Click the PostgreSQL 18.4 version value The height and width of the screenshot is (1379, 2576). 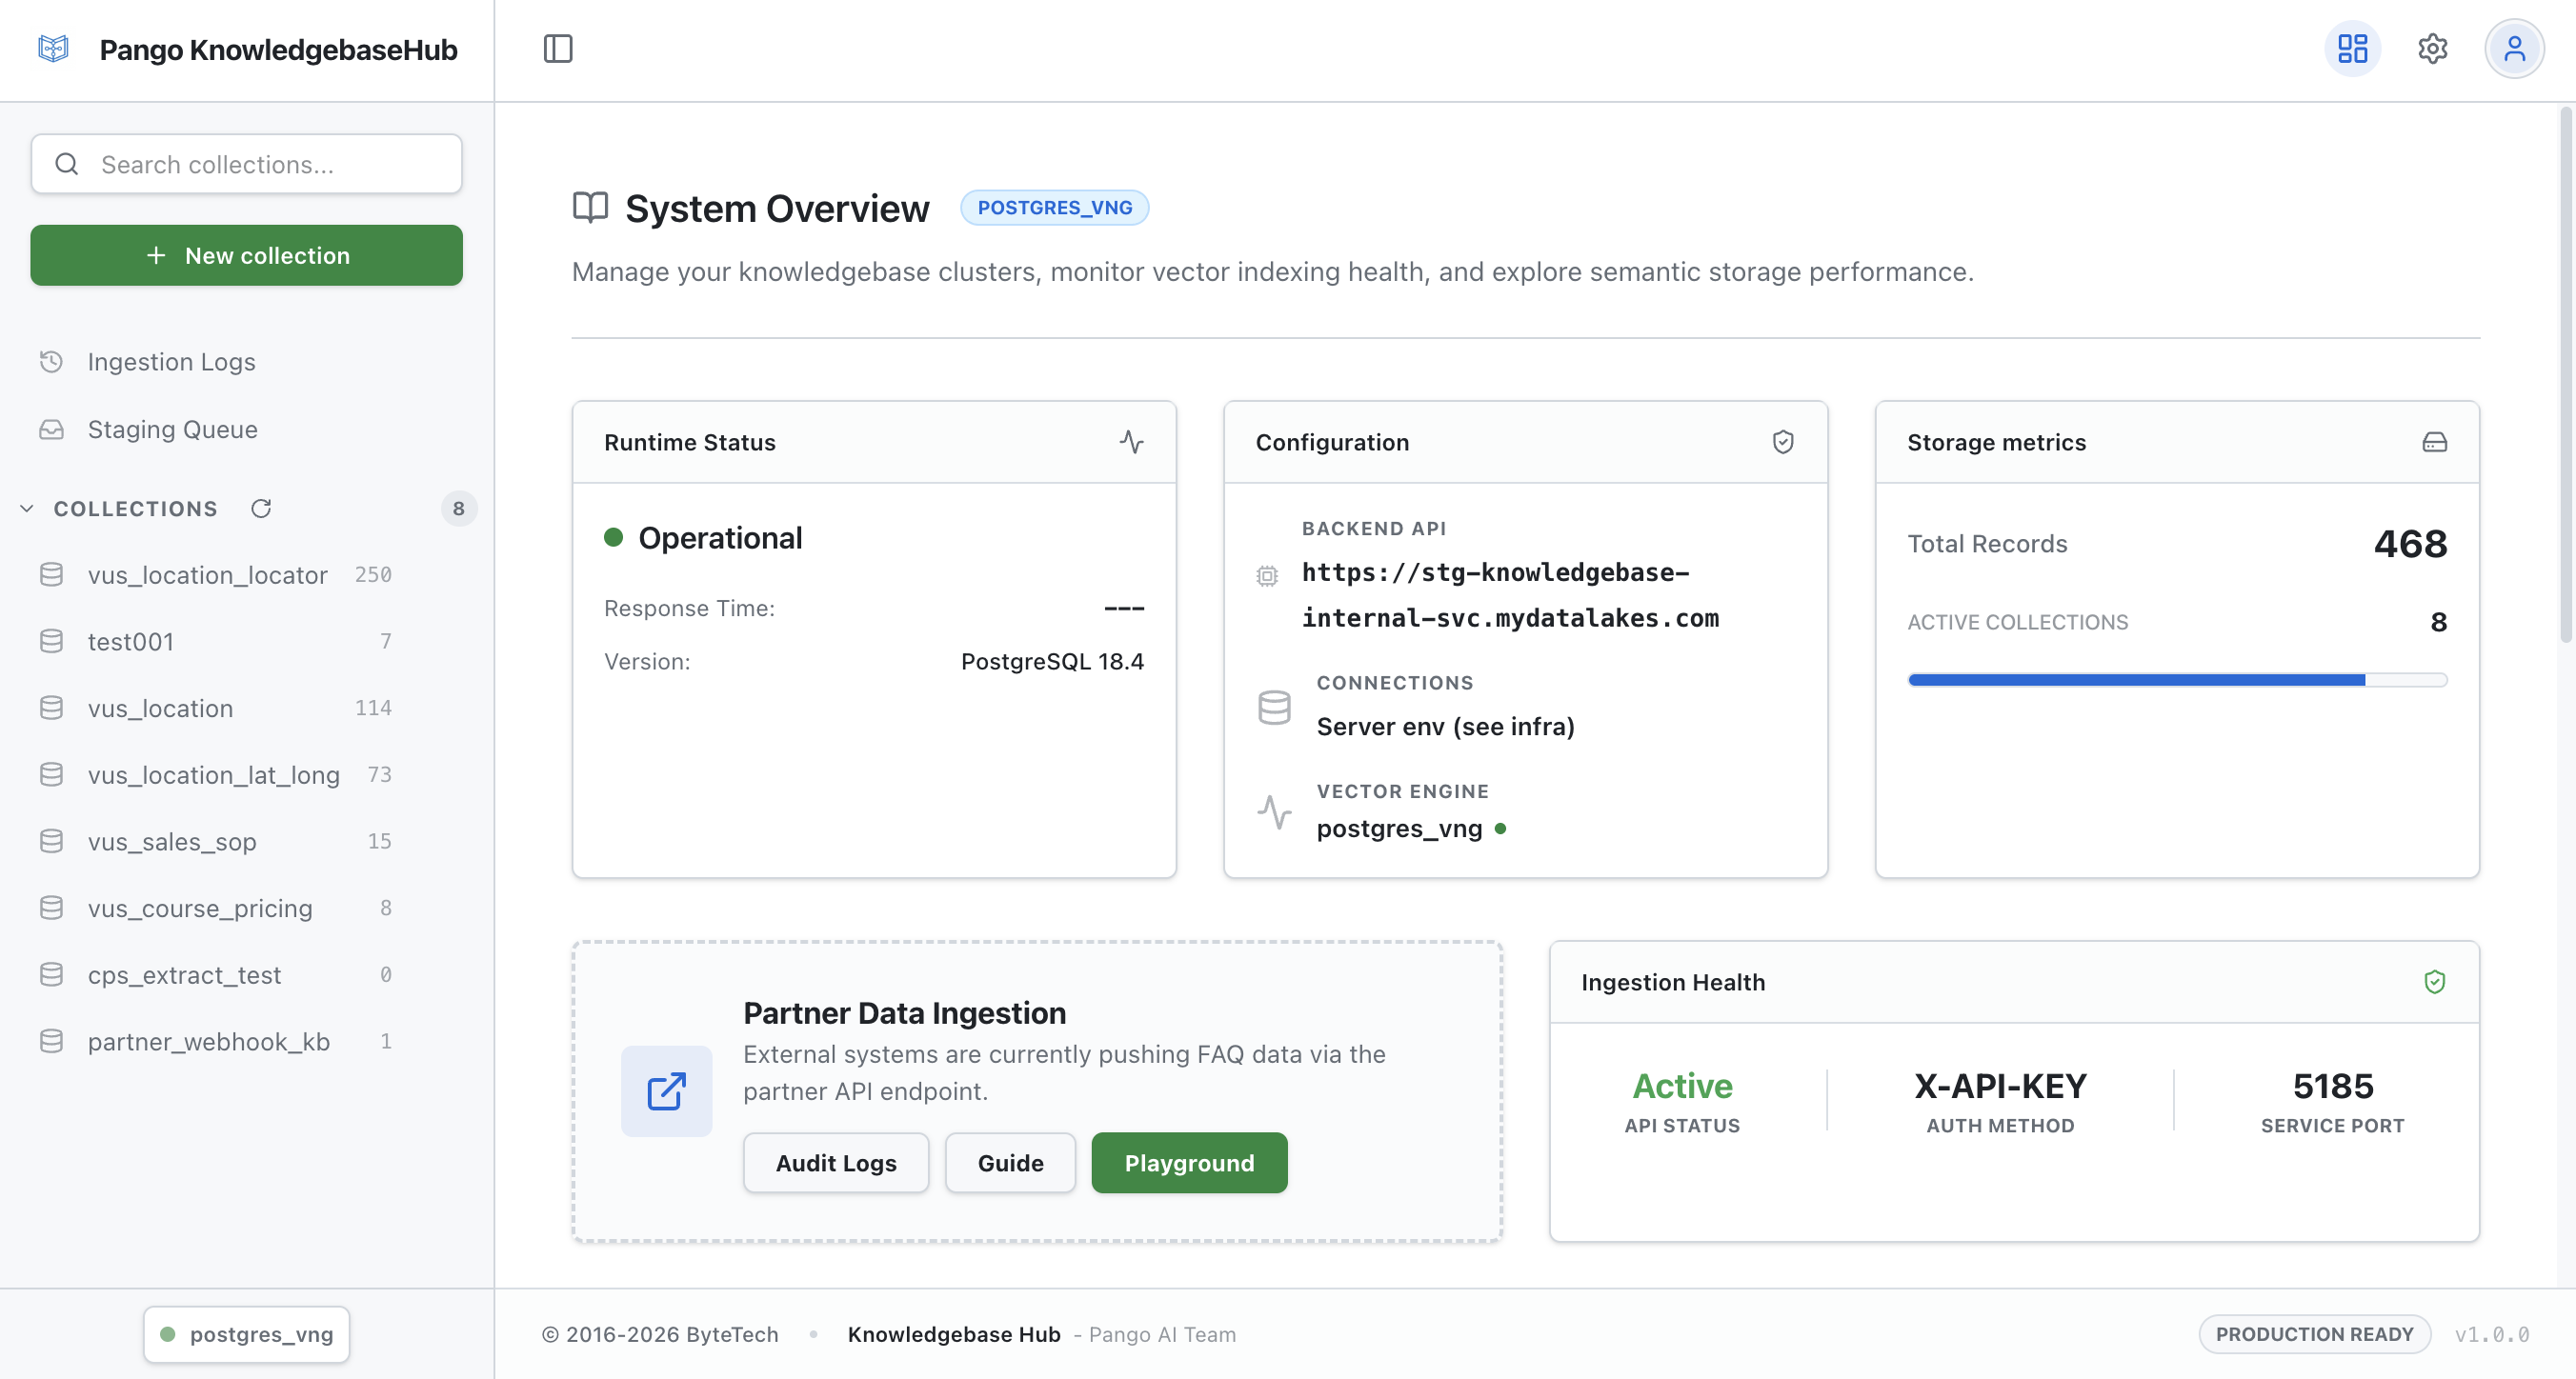(x=1052, y=661)
